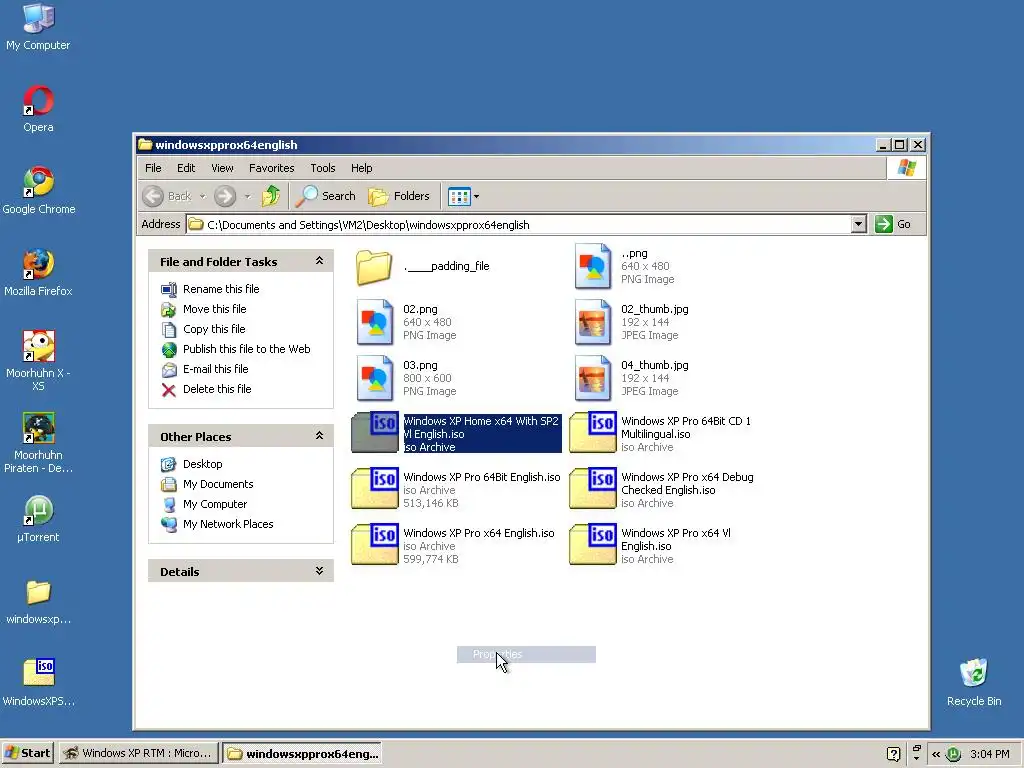Select the Moorhuhn Piraten desktop shortcut
The height and width of the screenshot is (768, 1024).
click(39, 428)
